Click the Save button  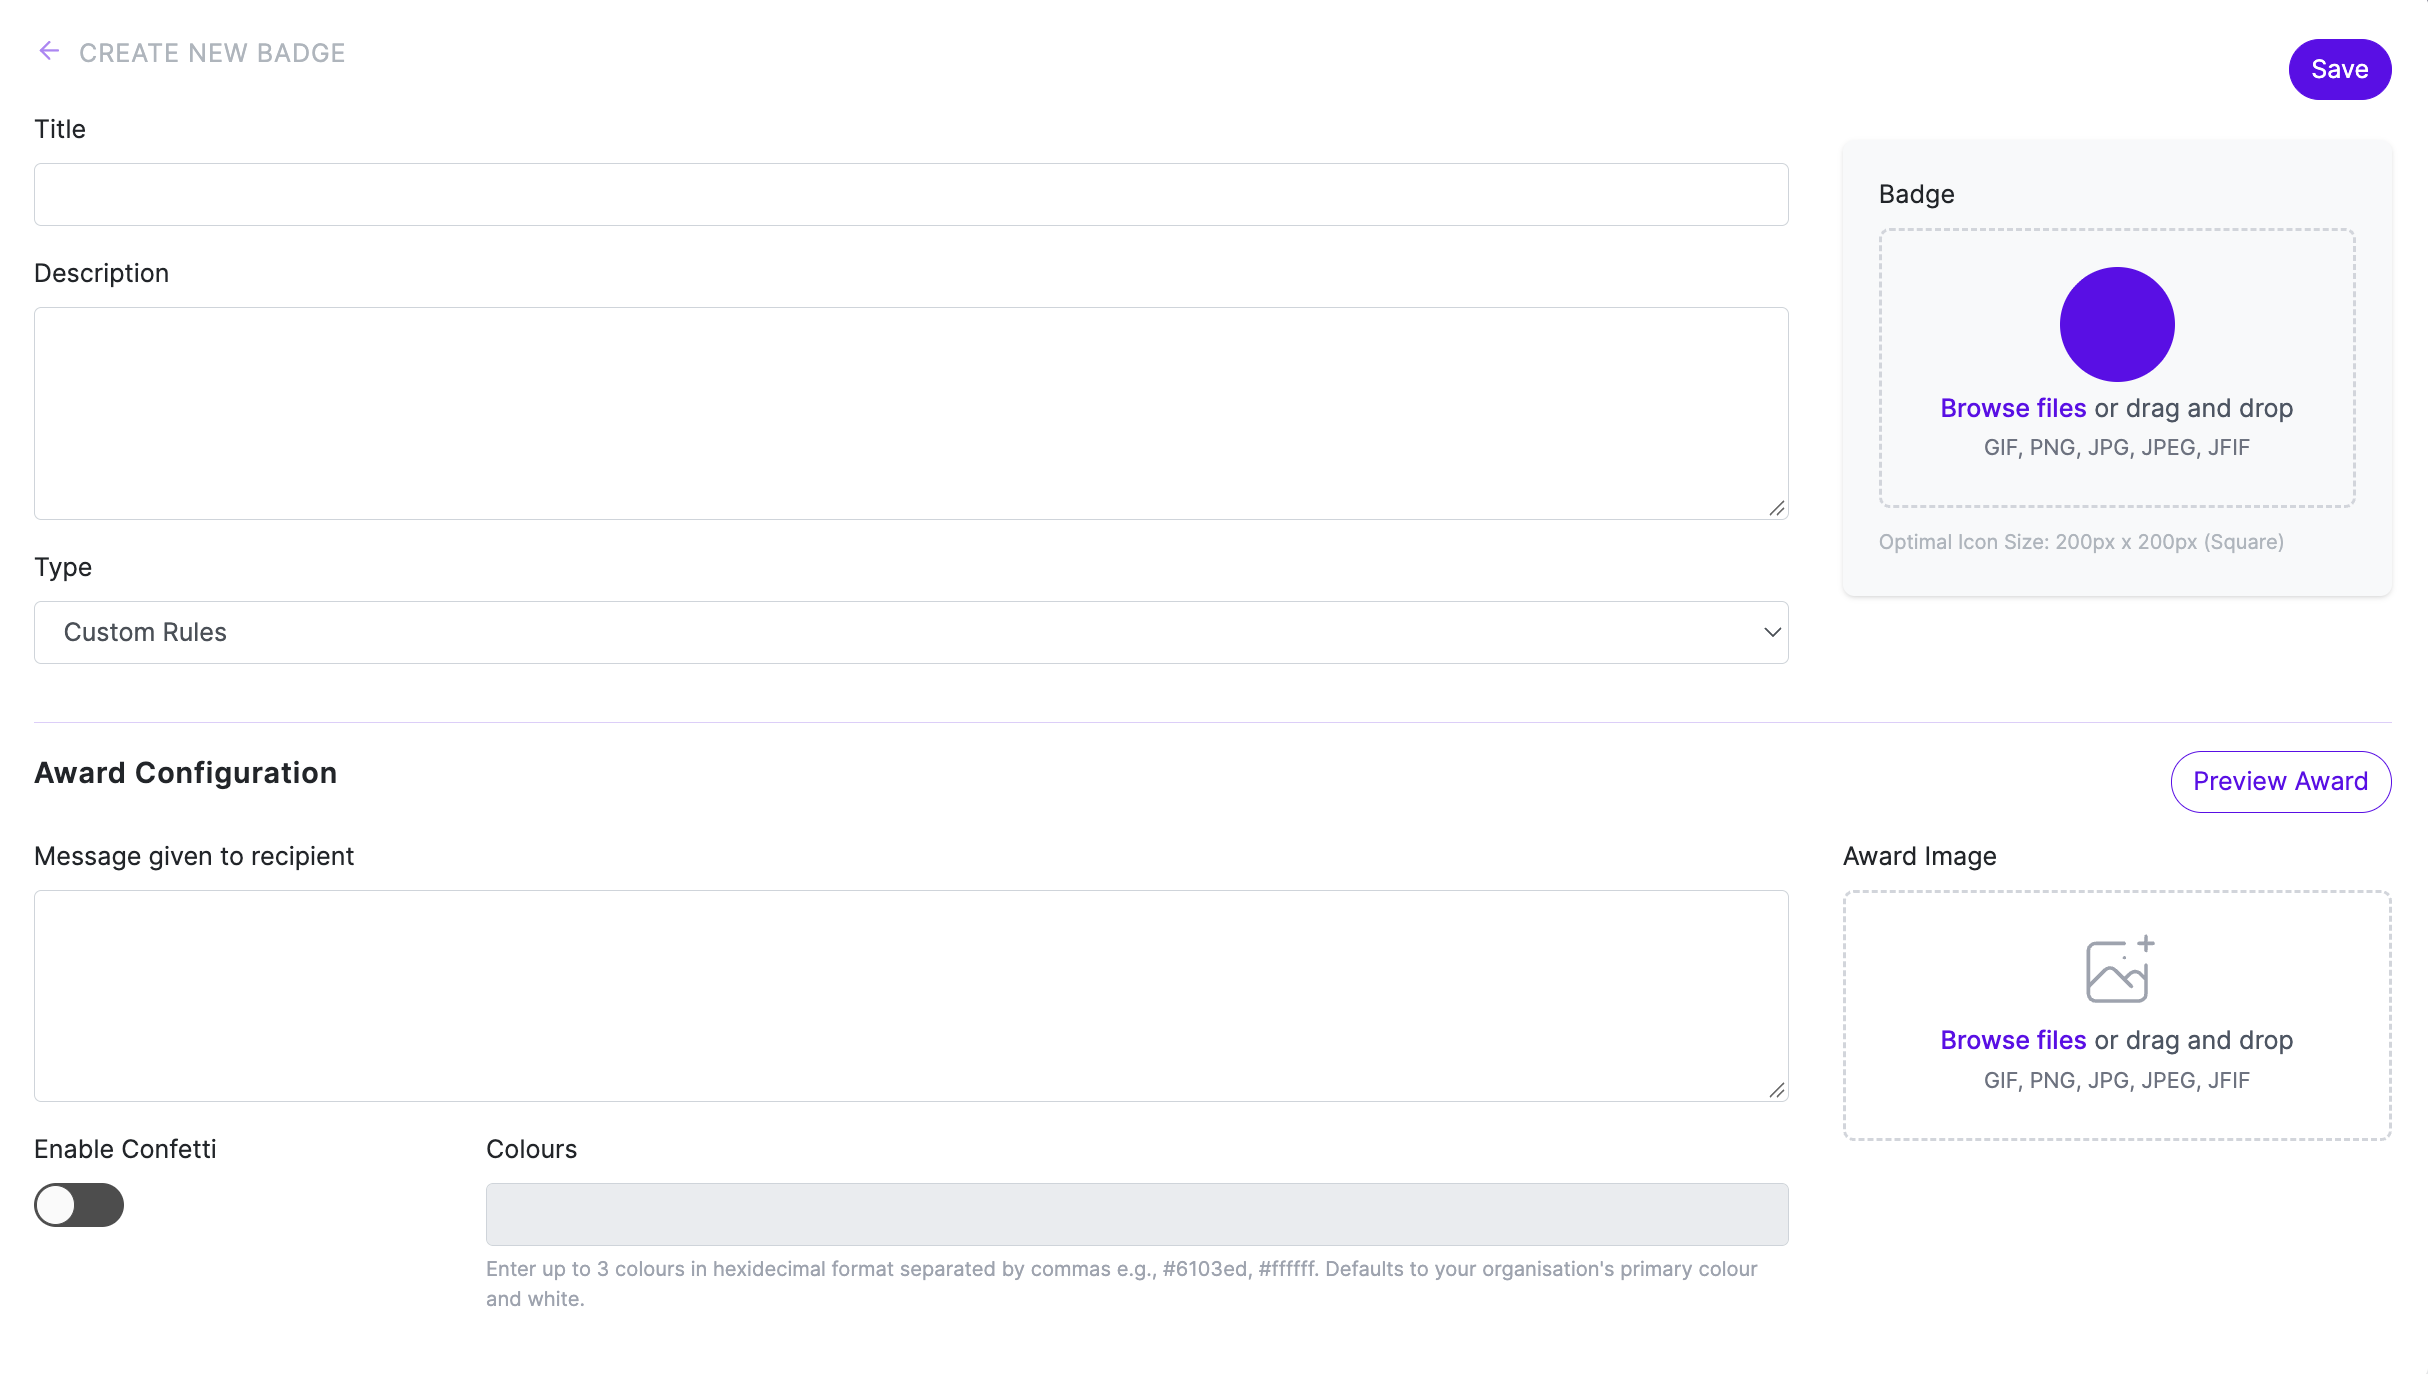2339,69
